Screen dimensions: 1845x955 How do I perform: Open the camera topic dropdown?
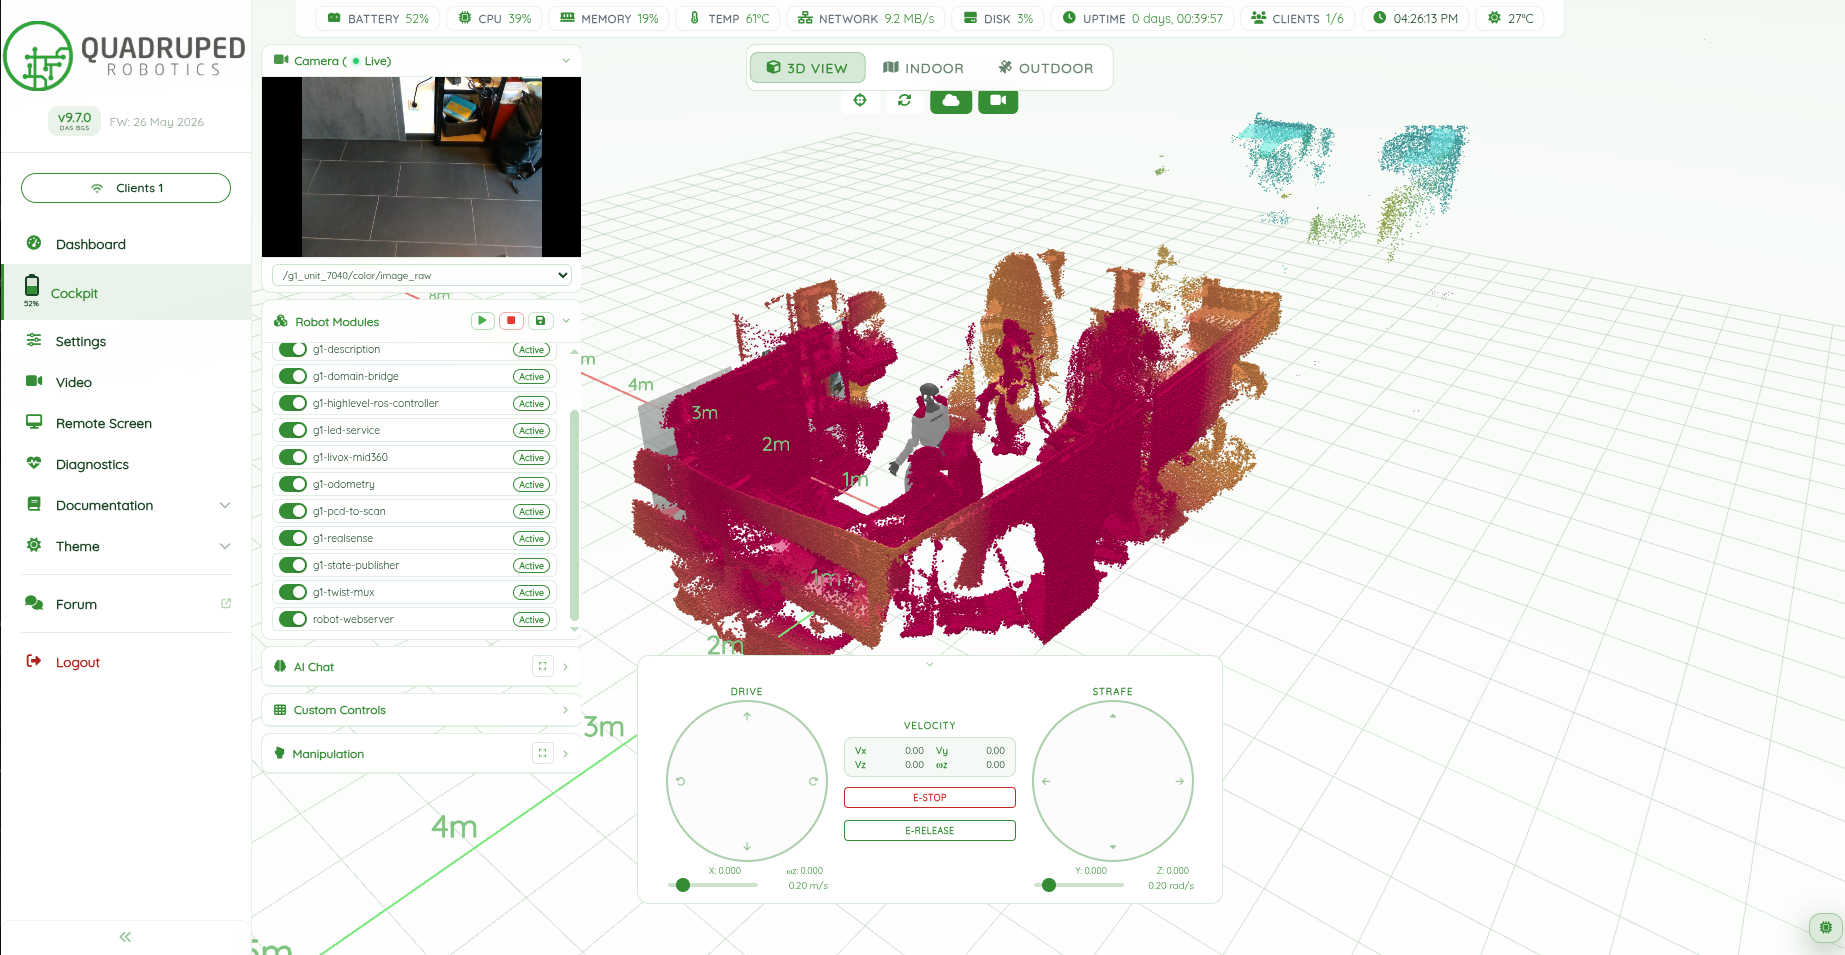click(421, 275)
